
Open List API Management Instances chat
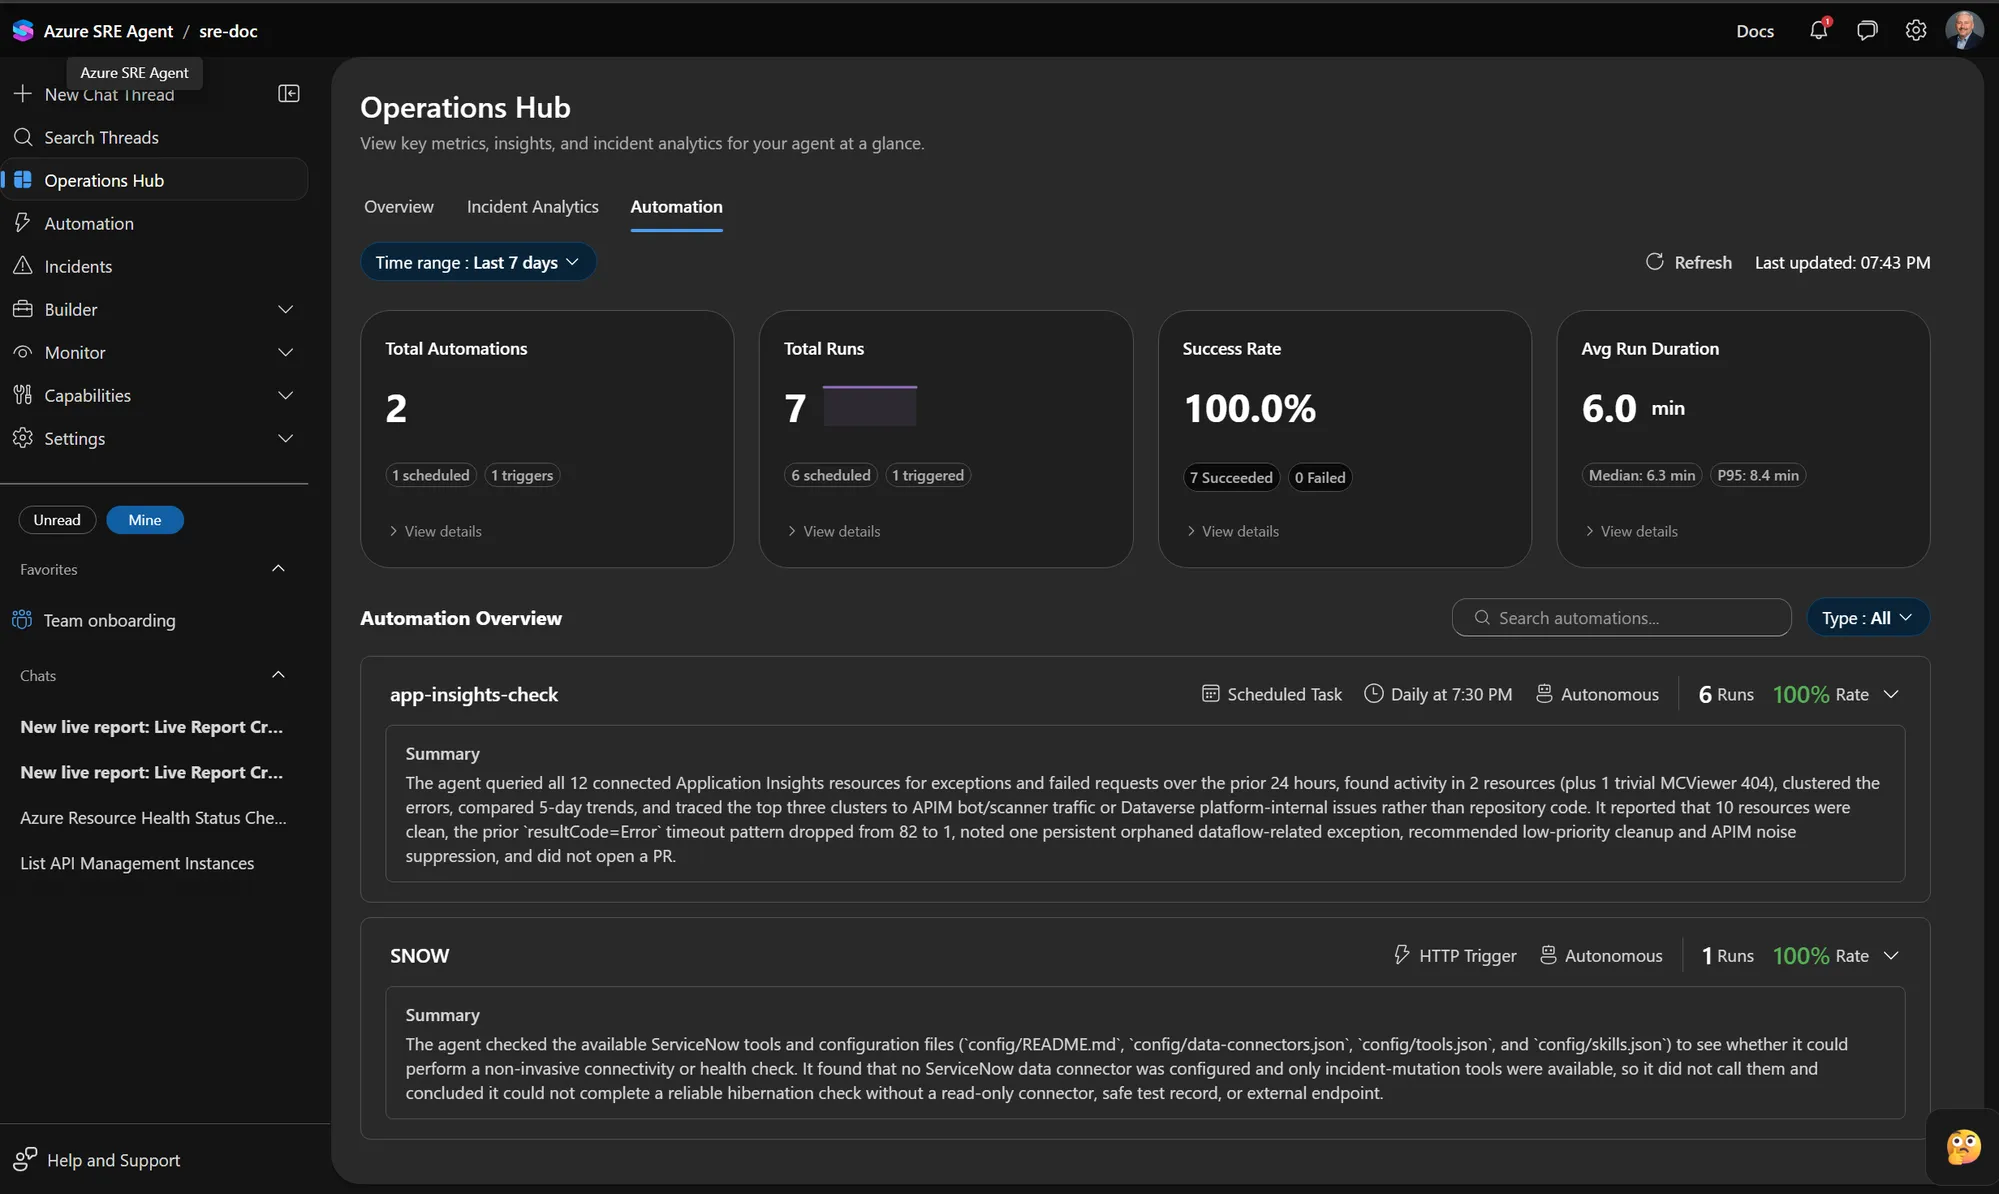tap(137, 863)
